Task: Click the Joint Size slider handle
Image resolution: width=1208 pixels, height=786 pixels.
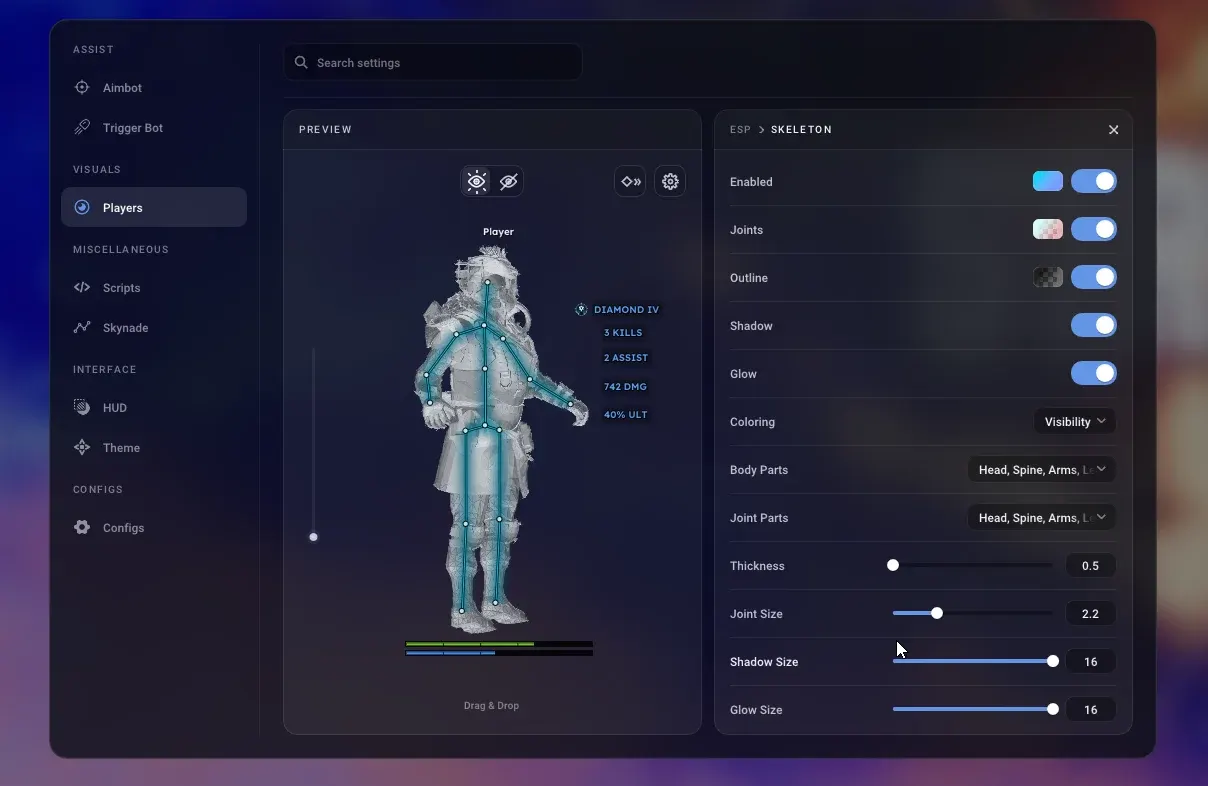Action: pyautogui.click(x=937, y=613)
